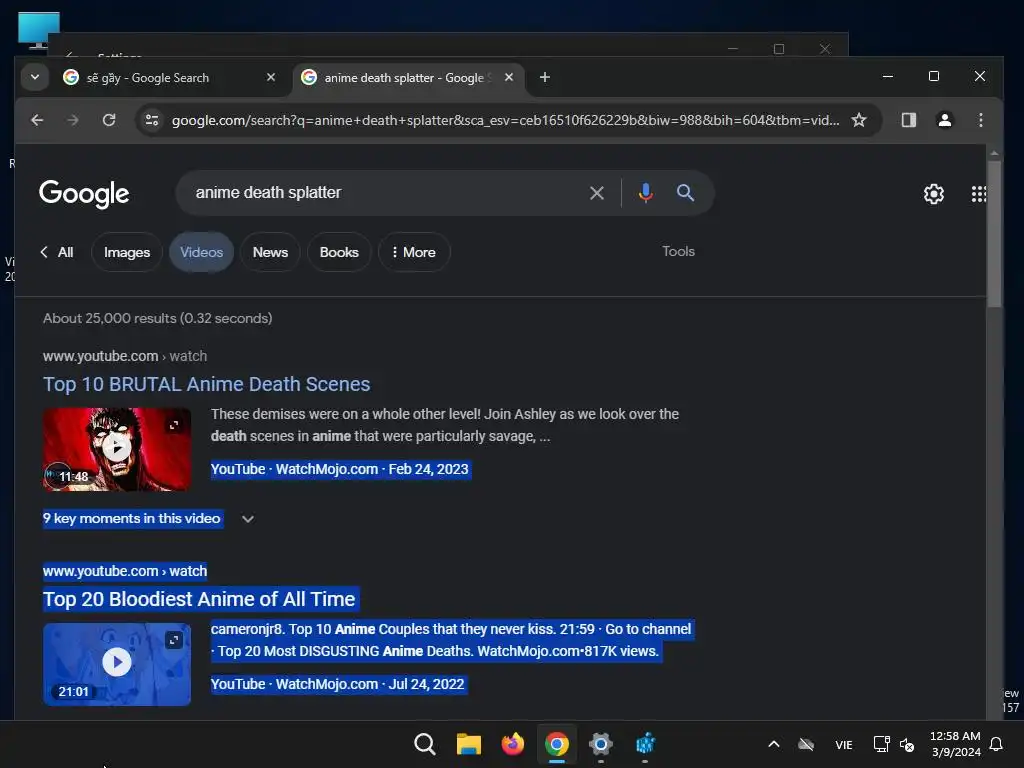Click the crossed-out cloud tray icon
Screen dimensions: 1024x768
806,744
